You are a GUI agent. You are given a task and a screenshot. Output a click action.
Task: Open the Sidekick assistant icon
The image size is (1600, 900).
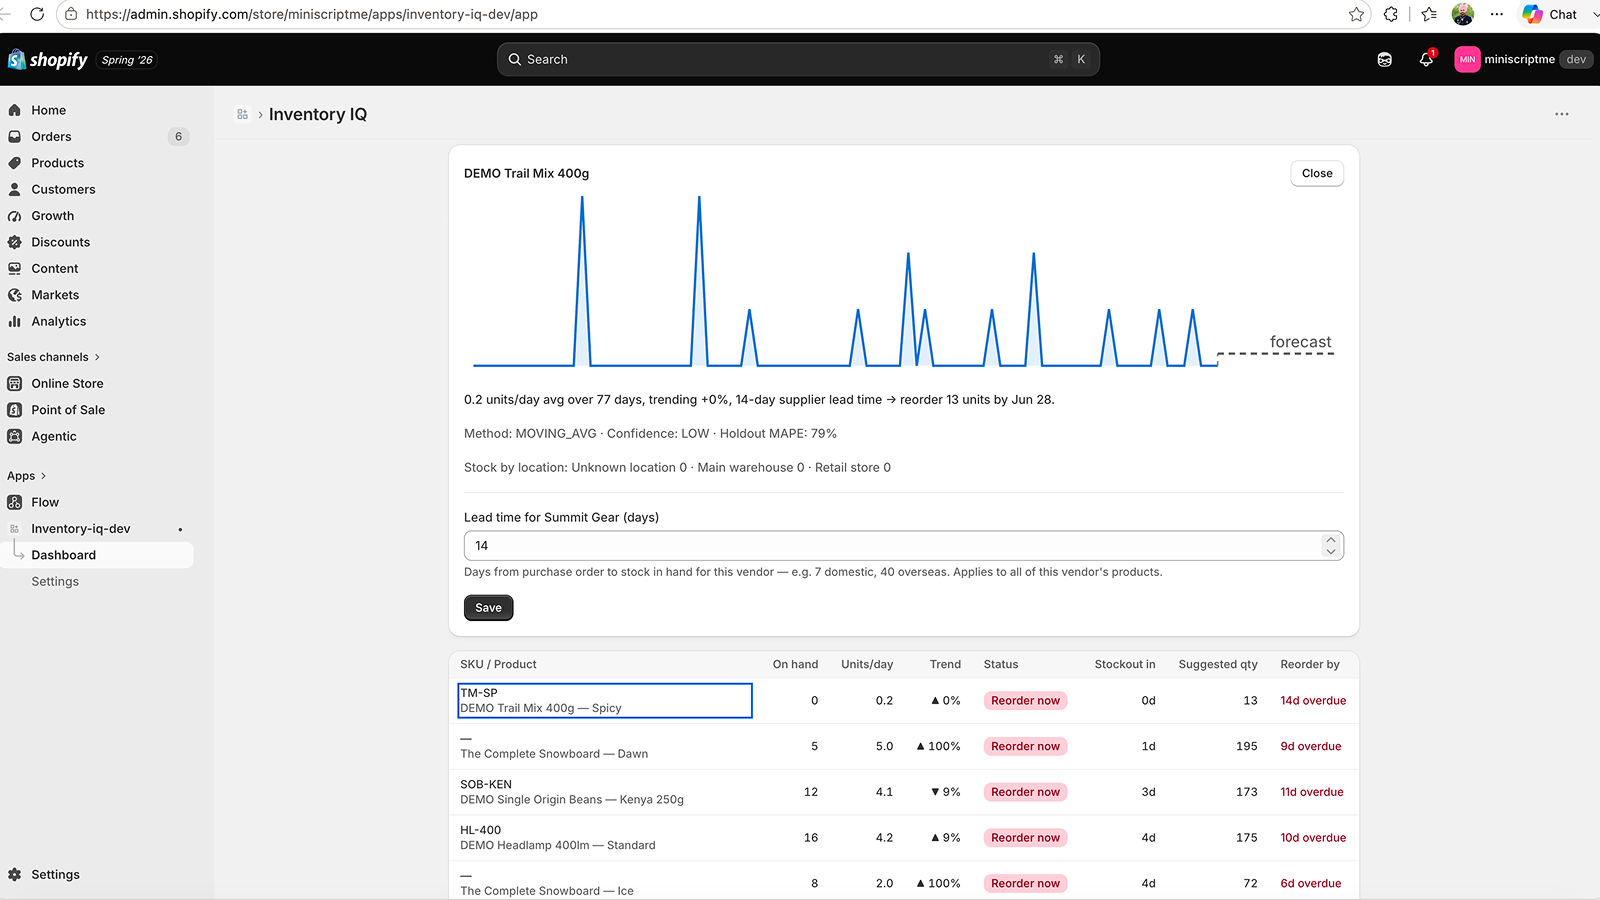click(x=1385, y=60)
